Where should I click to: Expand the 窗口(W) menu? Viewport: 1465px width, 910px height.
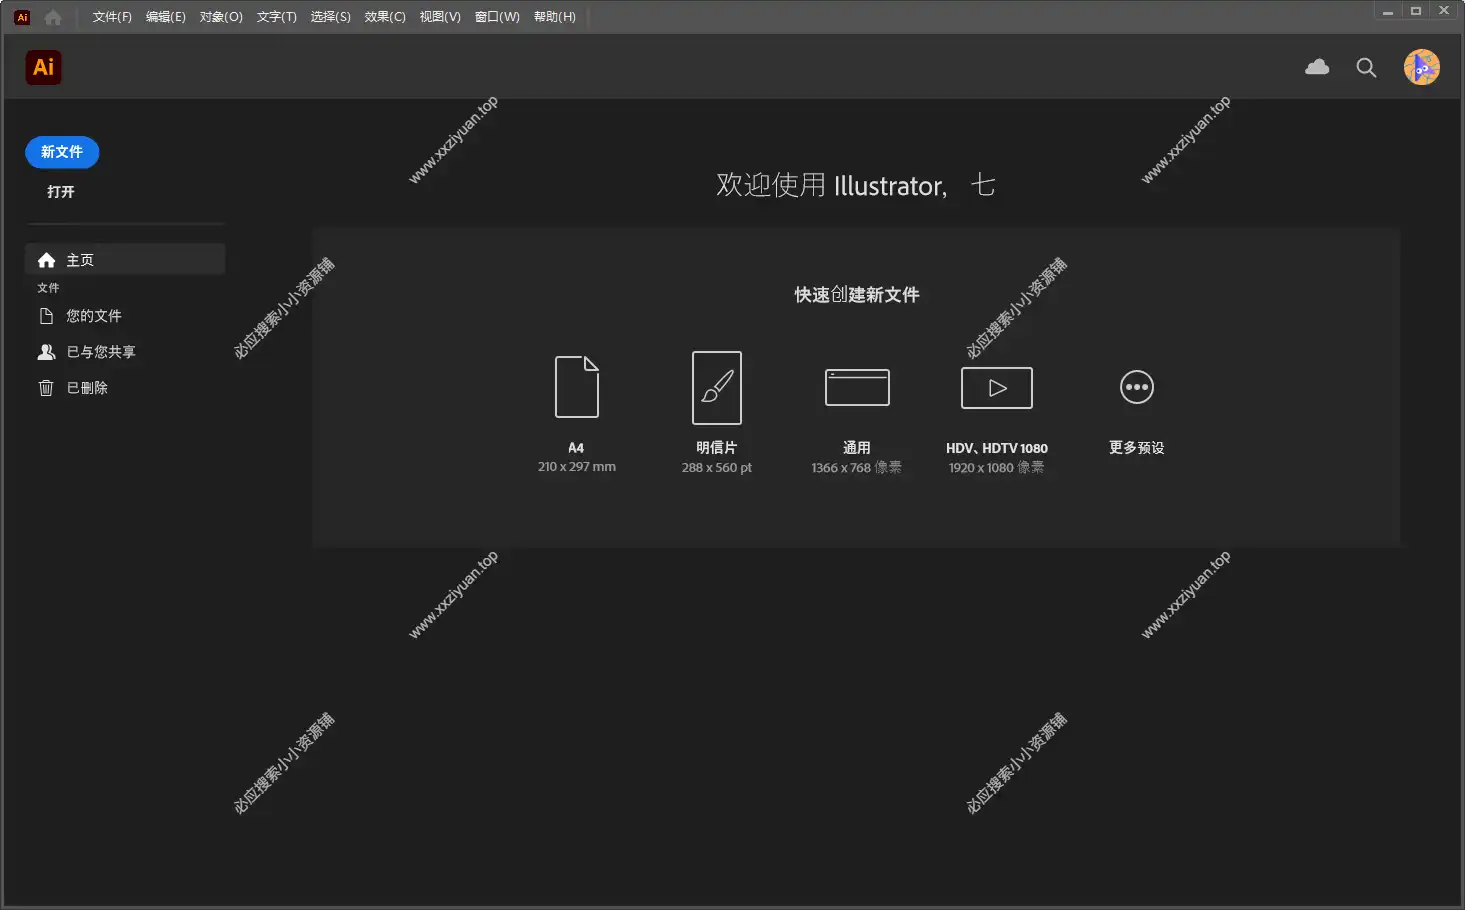(497, 17)
